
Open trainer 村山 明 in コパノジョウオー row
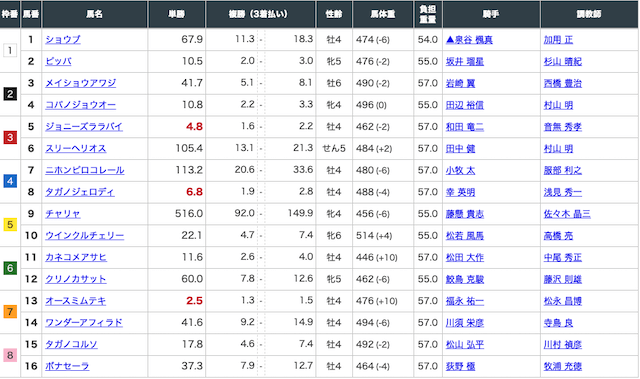point(558,105)
